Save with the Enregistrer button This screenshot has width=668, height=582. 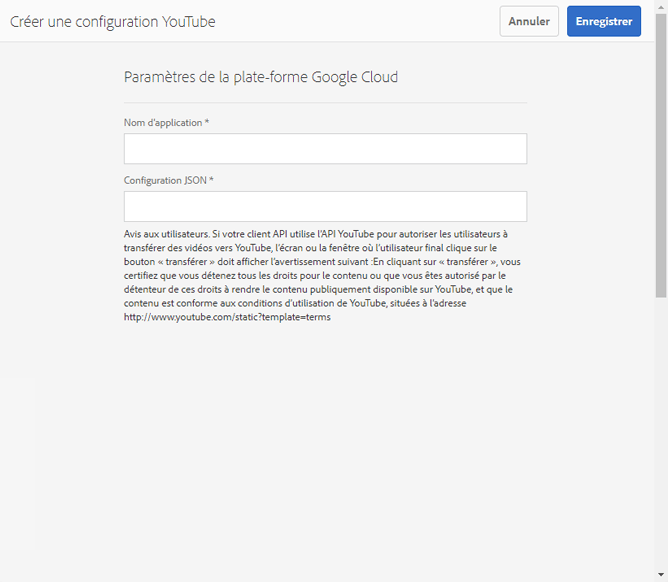click(604, 21)
